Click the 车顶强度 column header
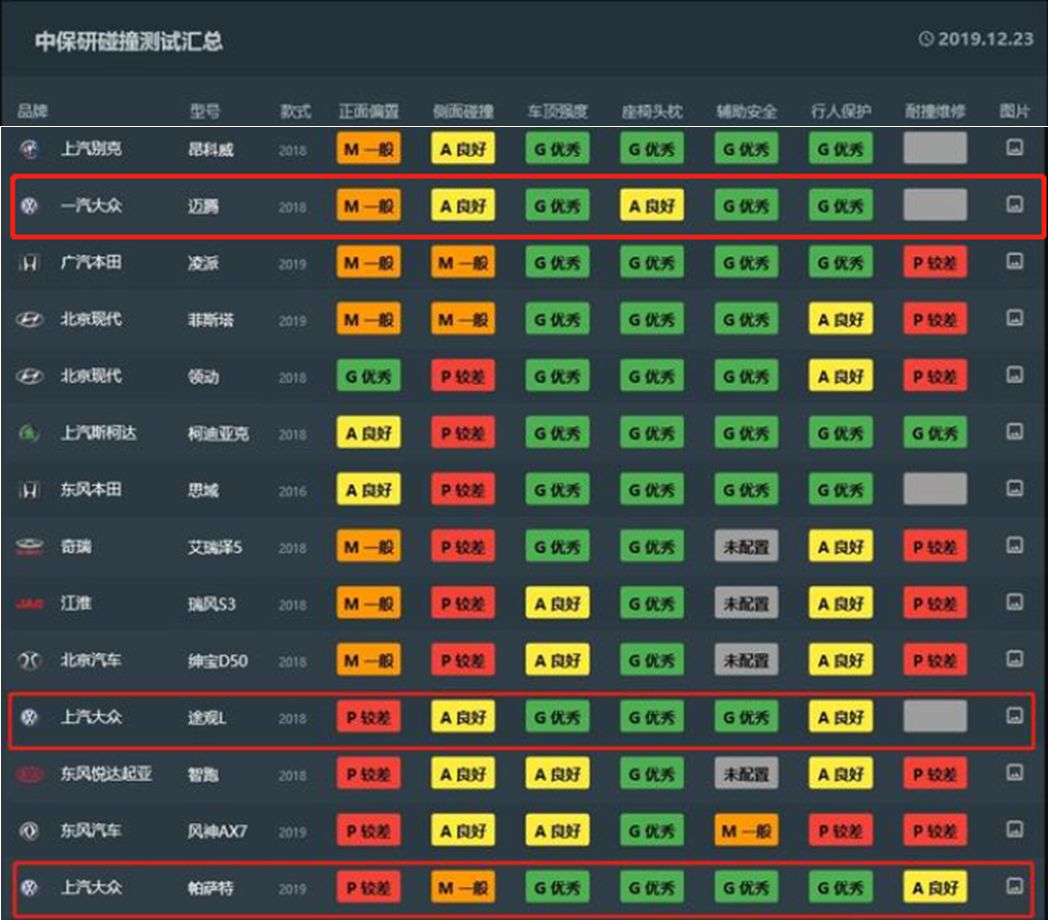 pyautogui.click(x=557, y=110)
